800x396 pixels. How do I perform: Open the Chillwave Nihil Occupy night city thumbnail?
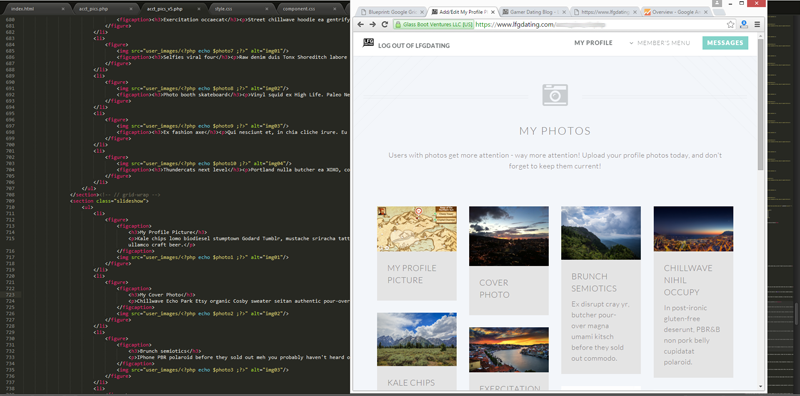pyautogui.click(x=693, y=229)
